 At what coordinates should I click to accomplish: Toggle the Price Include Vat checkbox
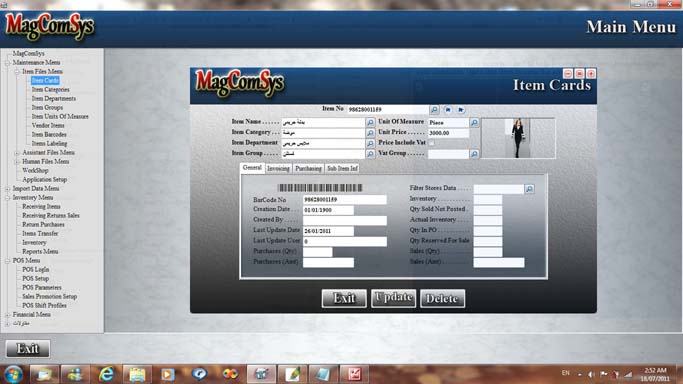(x=431, y=143)
